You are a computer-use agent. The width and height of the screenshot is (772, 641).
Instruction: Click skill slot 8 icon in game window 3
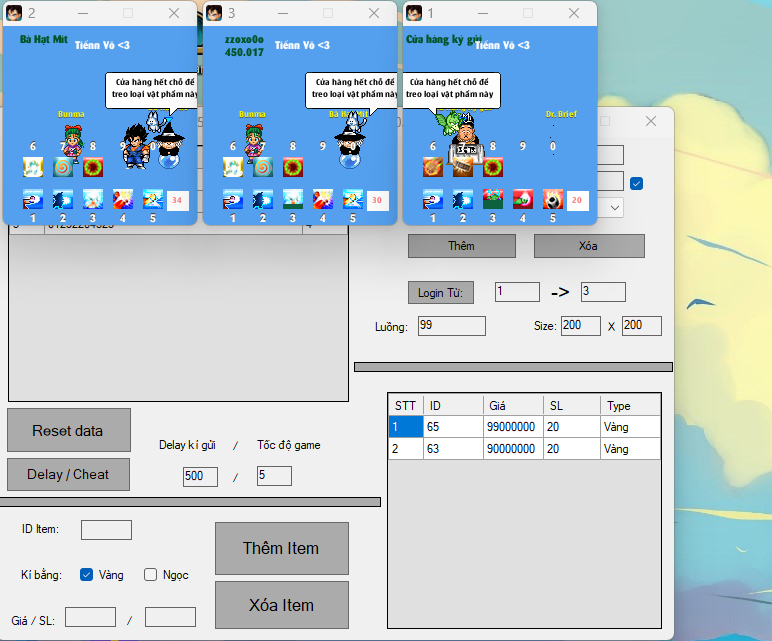293,167
